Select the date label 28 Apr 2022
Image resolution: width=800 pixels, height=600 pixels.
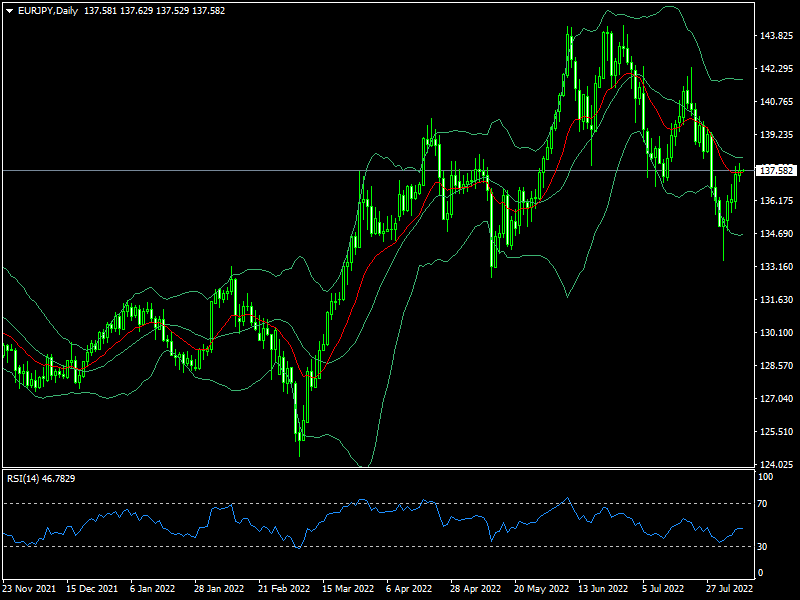476,588
